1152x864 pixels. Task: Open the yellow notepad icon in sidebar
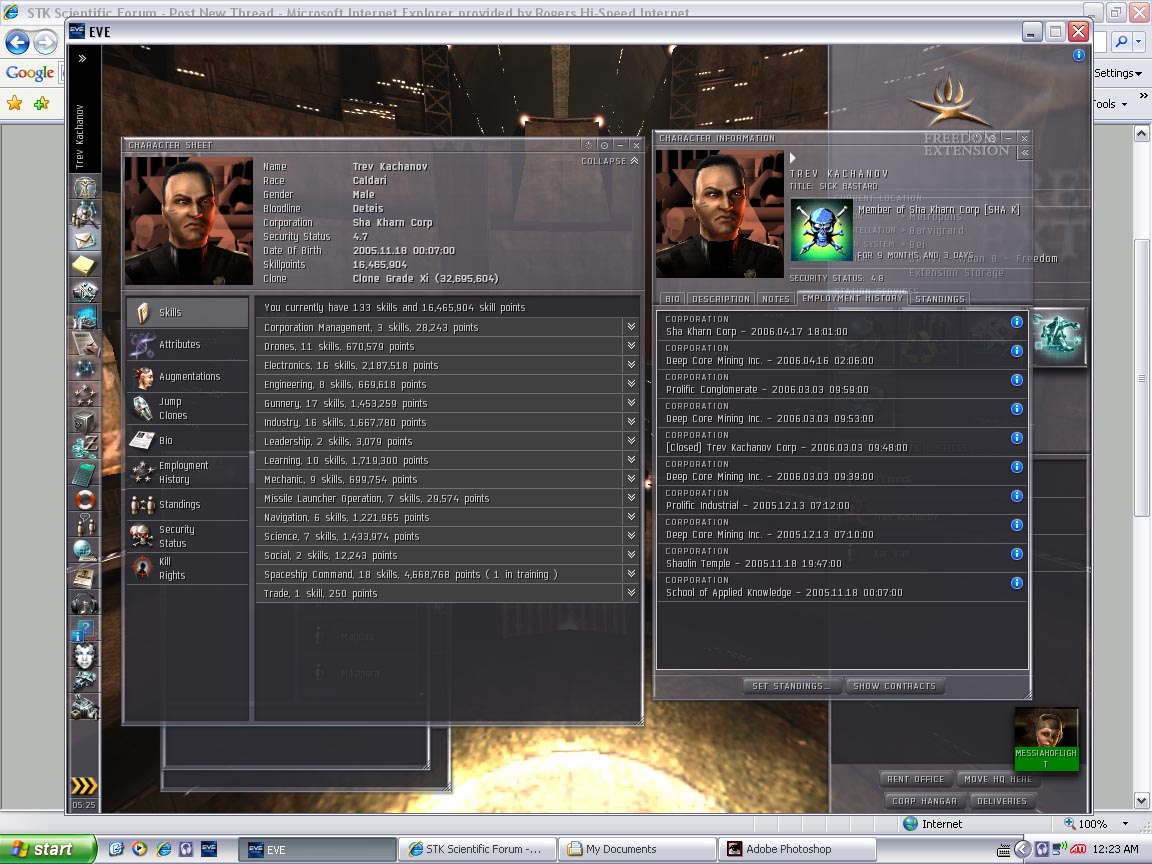(x=85, y=264)
